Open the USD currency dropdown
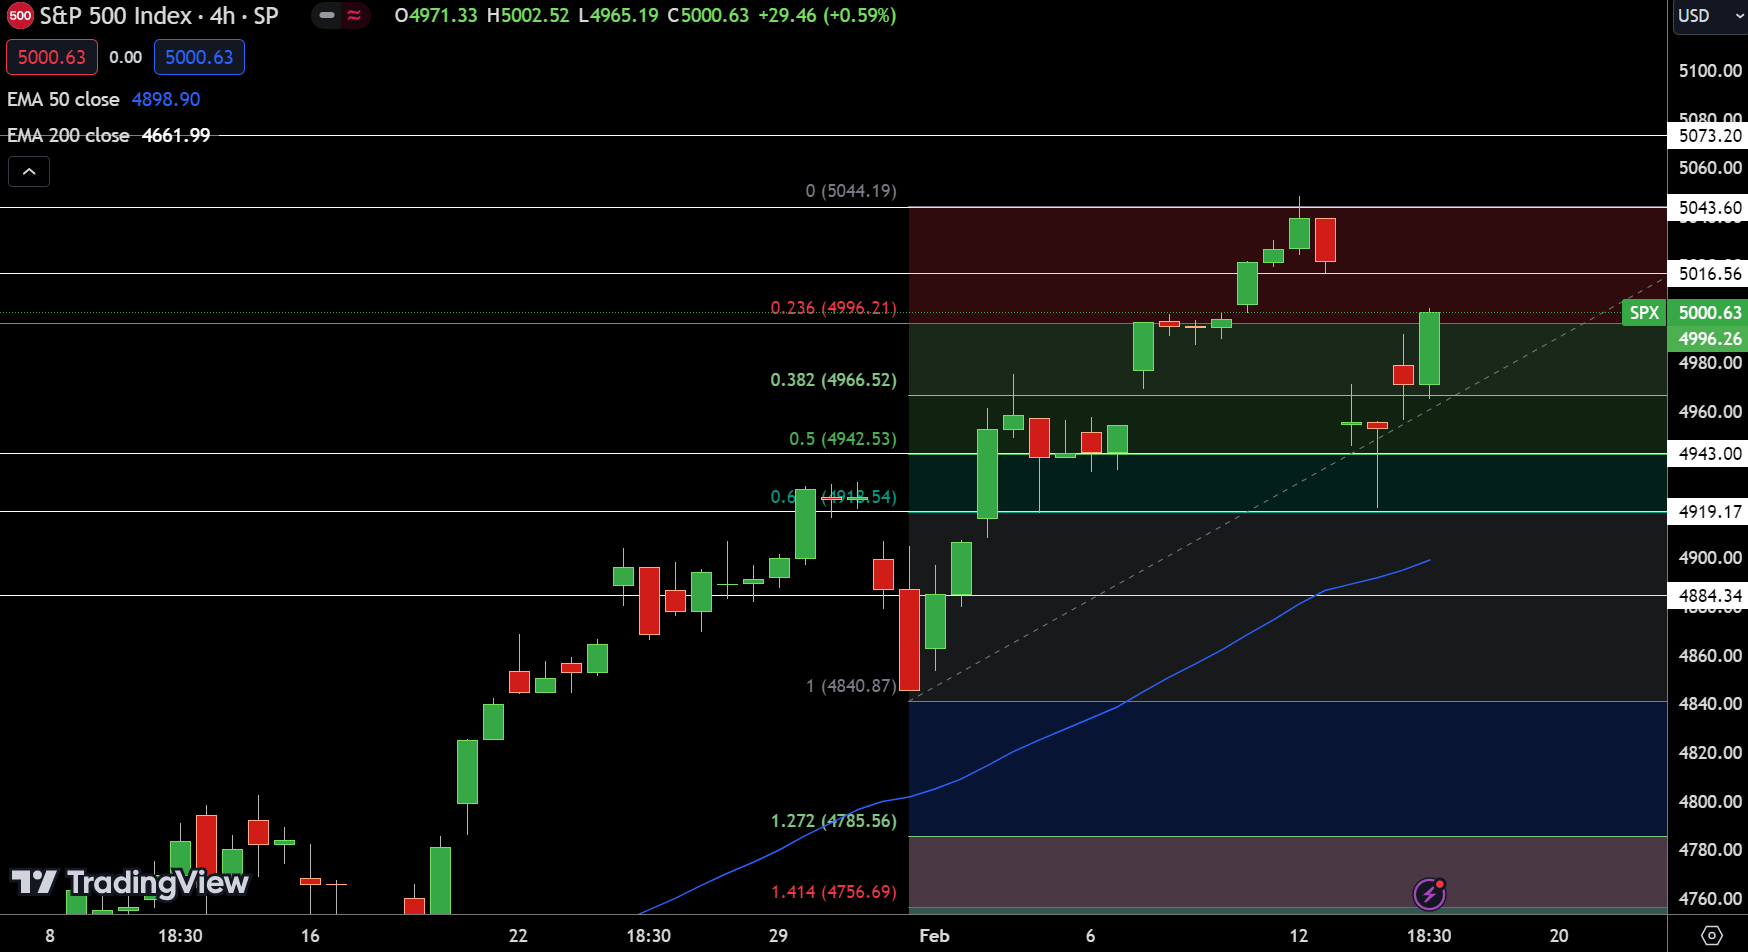 (x=1709, y=16)
